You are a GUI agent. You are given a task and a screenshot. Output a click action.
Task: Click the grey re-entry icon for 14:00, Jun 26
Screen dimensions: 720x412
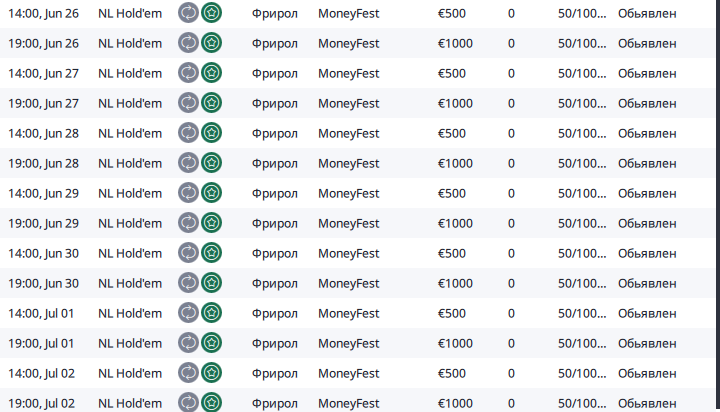[189, 13]
